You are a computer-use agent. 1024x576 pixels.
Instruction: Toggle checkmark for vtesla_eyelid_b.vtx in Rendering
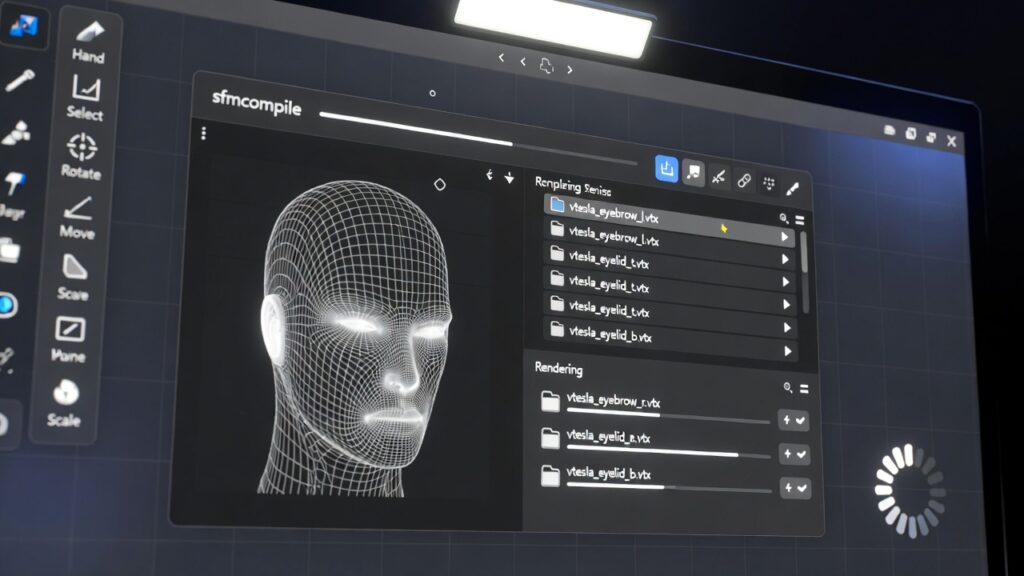point(802,488)
